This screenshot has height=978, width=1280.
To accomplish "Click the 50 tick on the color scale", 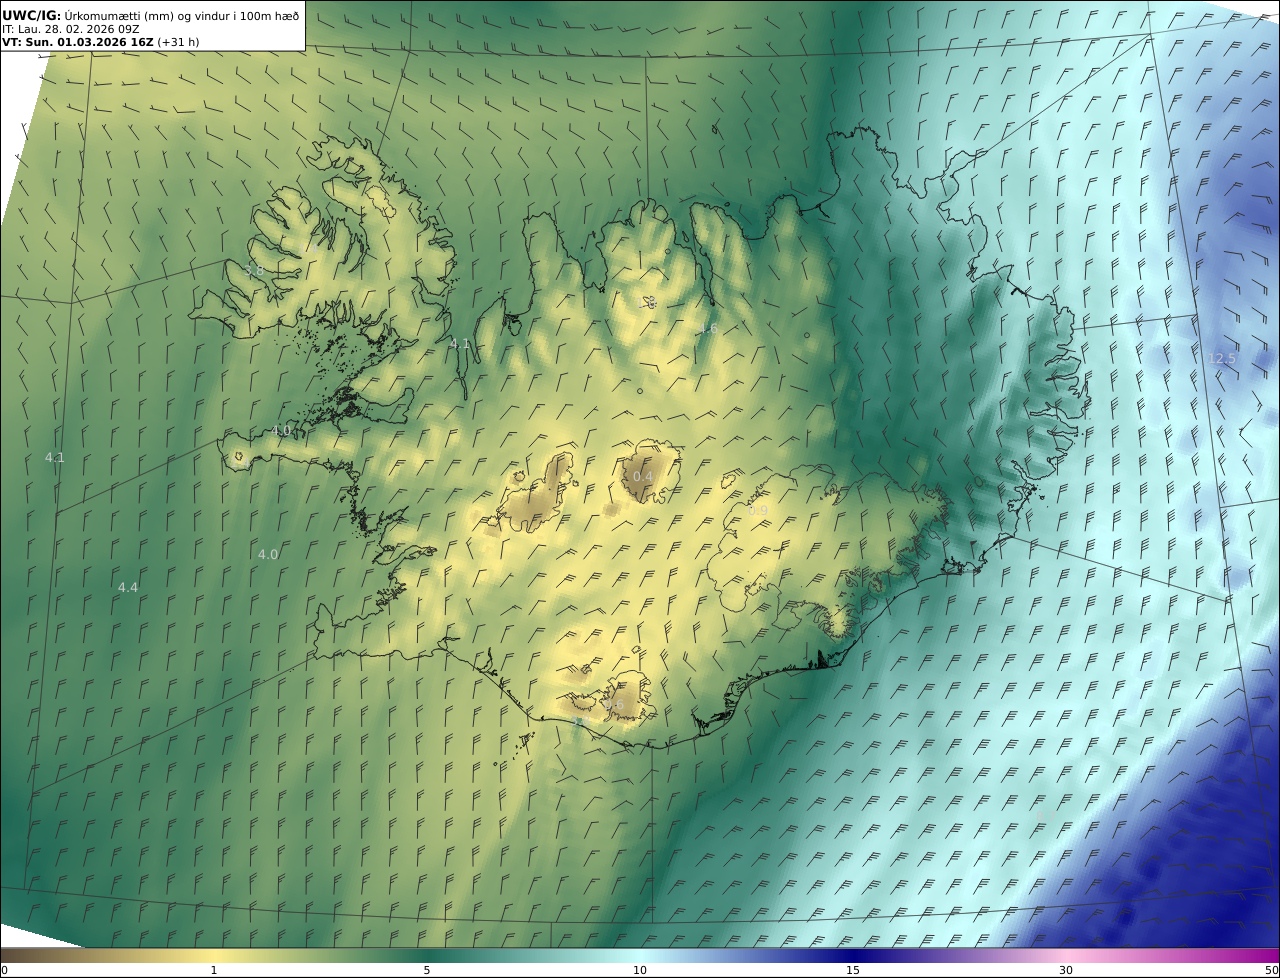I will point(1271,970).
